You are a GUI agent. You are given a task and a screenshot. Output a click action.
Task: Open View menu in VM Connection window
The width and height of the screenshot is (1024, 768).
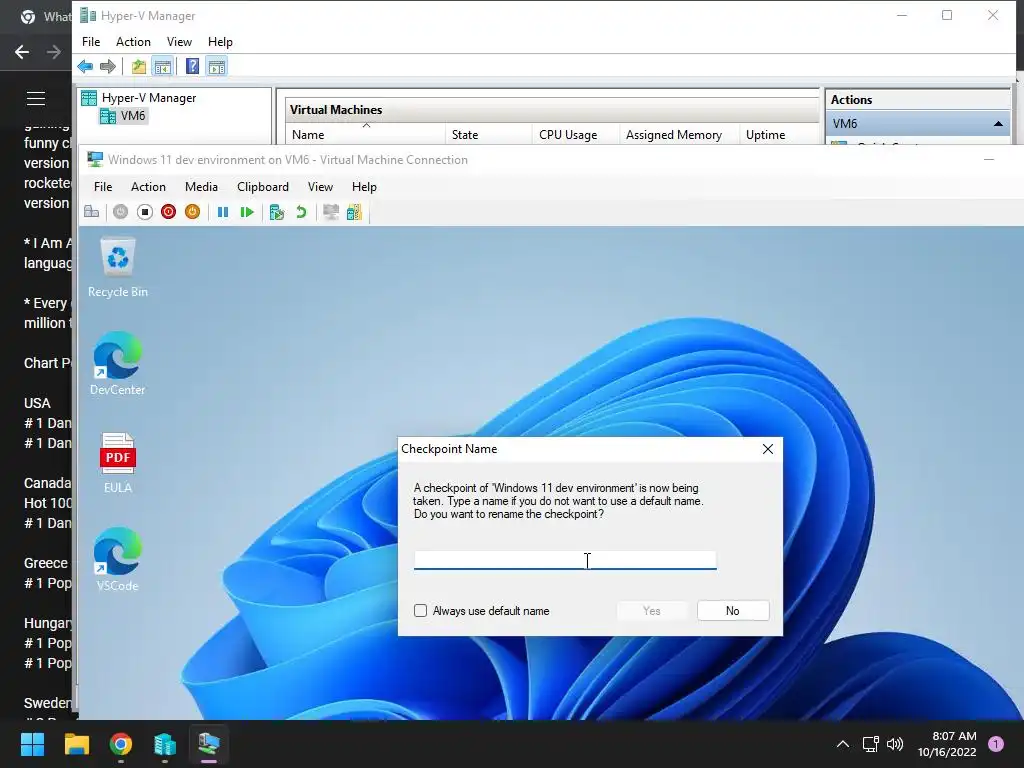(x=320, y=187)
